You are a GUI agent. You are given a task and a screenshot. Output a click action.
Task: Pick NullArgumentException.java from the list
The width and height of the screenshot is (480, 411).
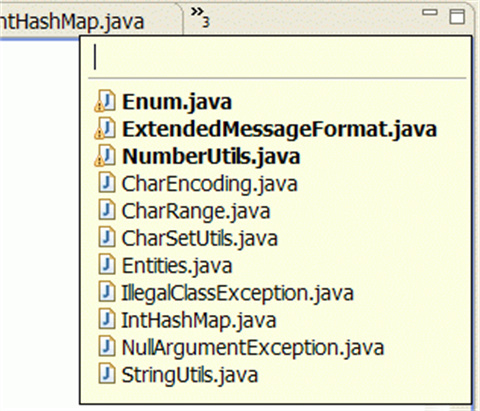pos(253,348)
